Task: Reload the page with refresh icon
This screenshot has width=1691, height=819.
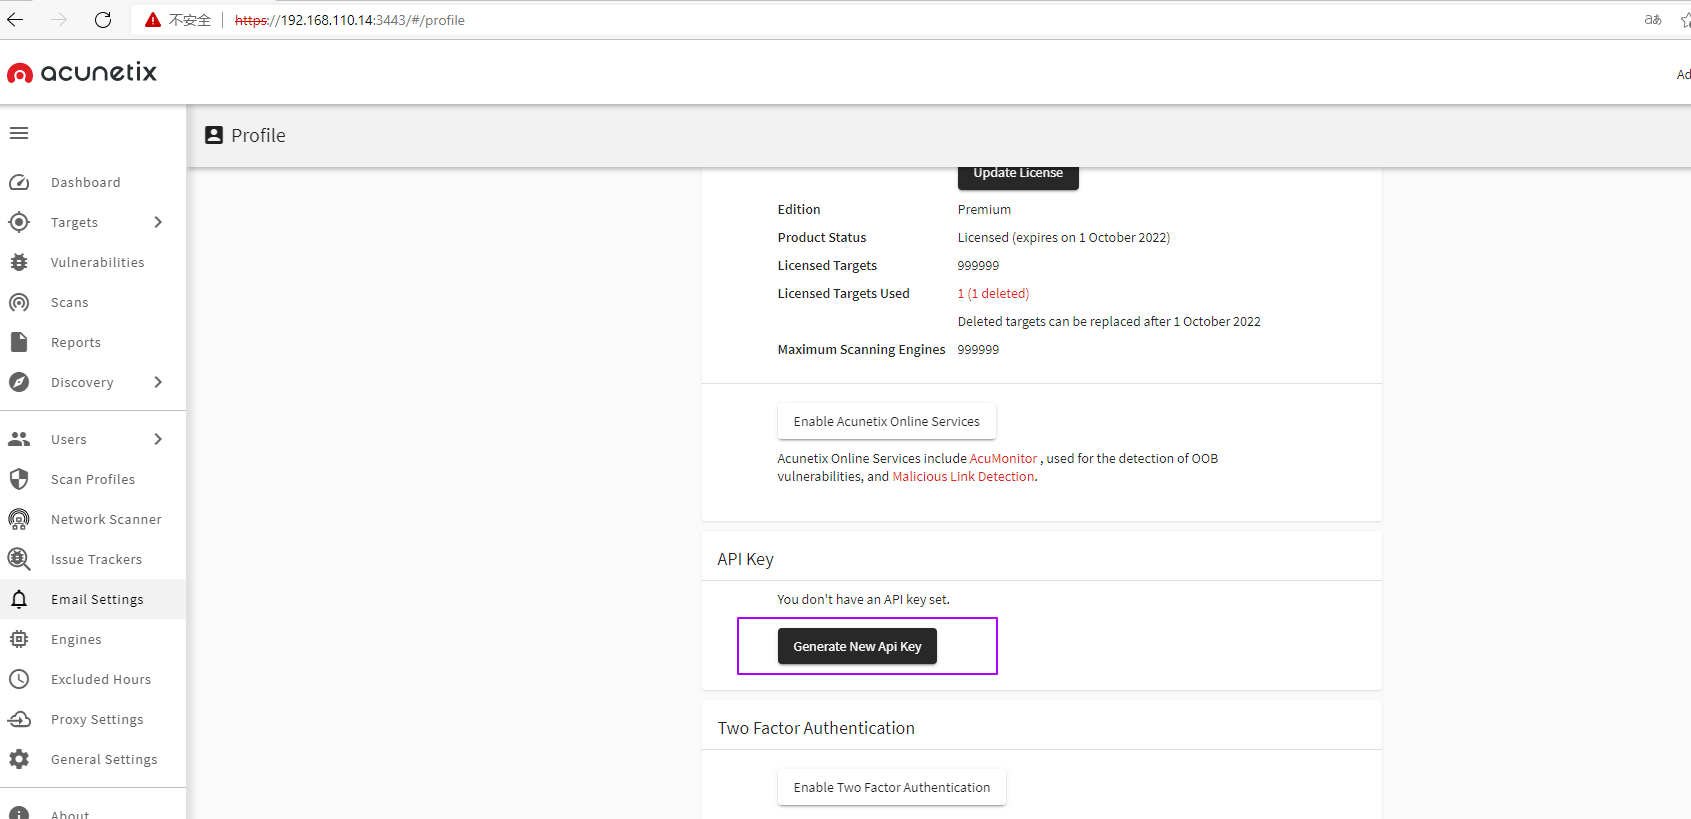Action: (x=103, y=19)
